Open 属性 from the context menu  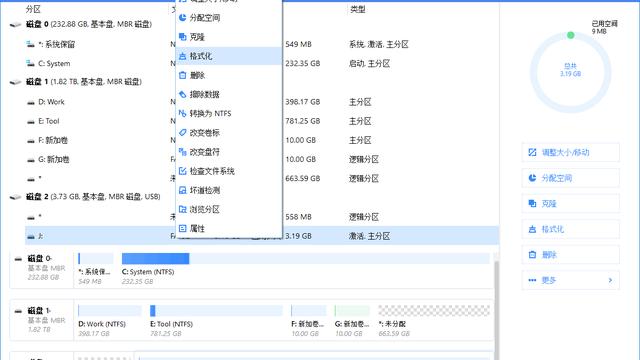229,229
